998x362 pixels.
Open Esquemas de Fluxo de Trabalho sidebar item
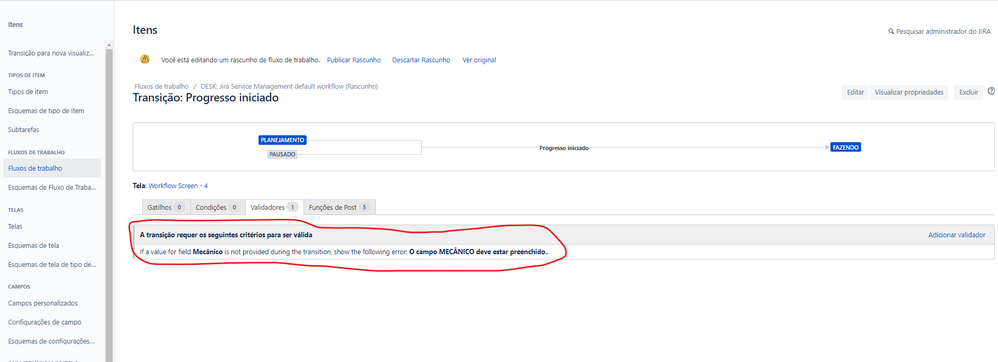pos(51,188)
